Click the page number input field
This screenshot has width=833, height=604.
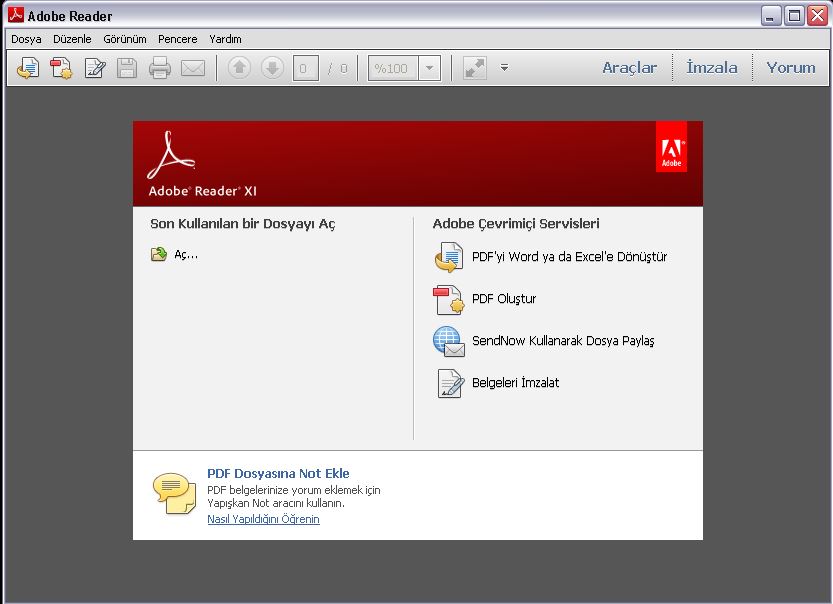(x=305, y=68)
